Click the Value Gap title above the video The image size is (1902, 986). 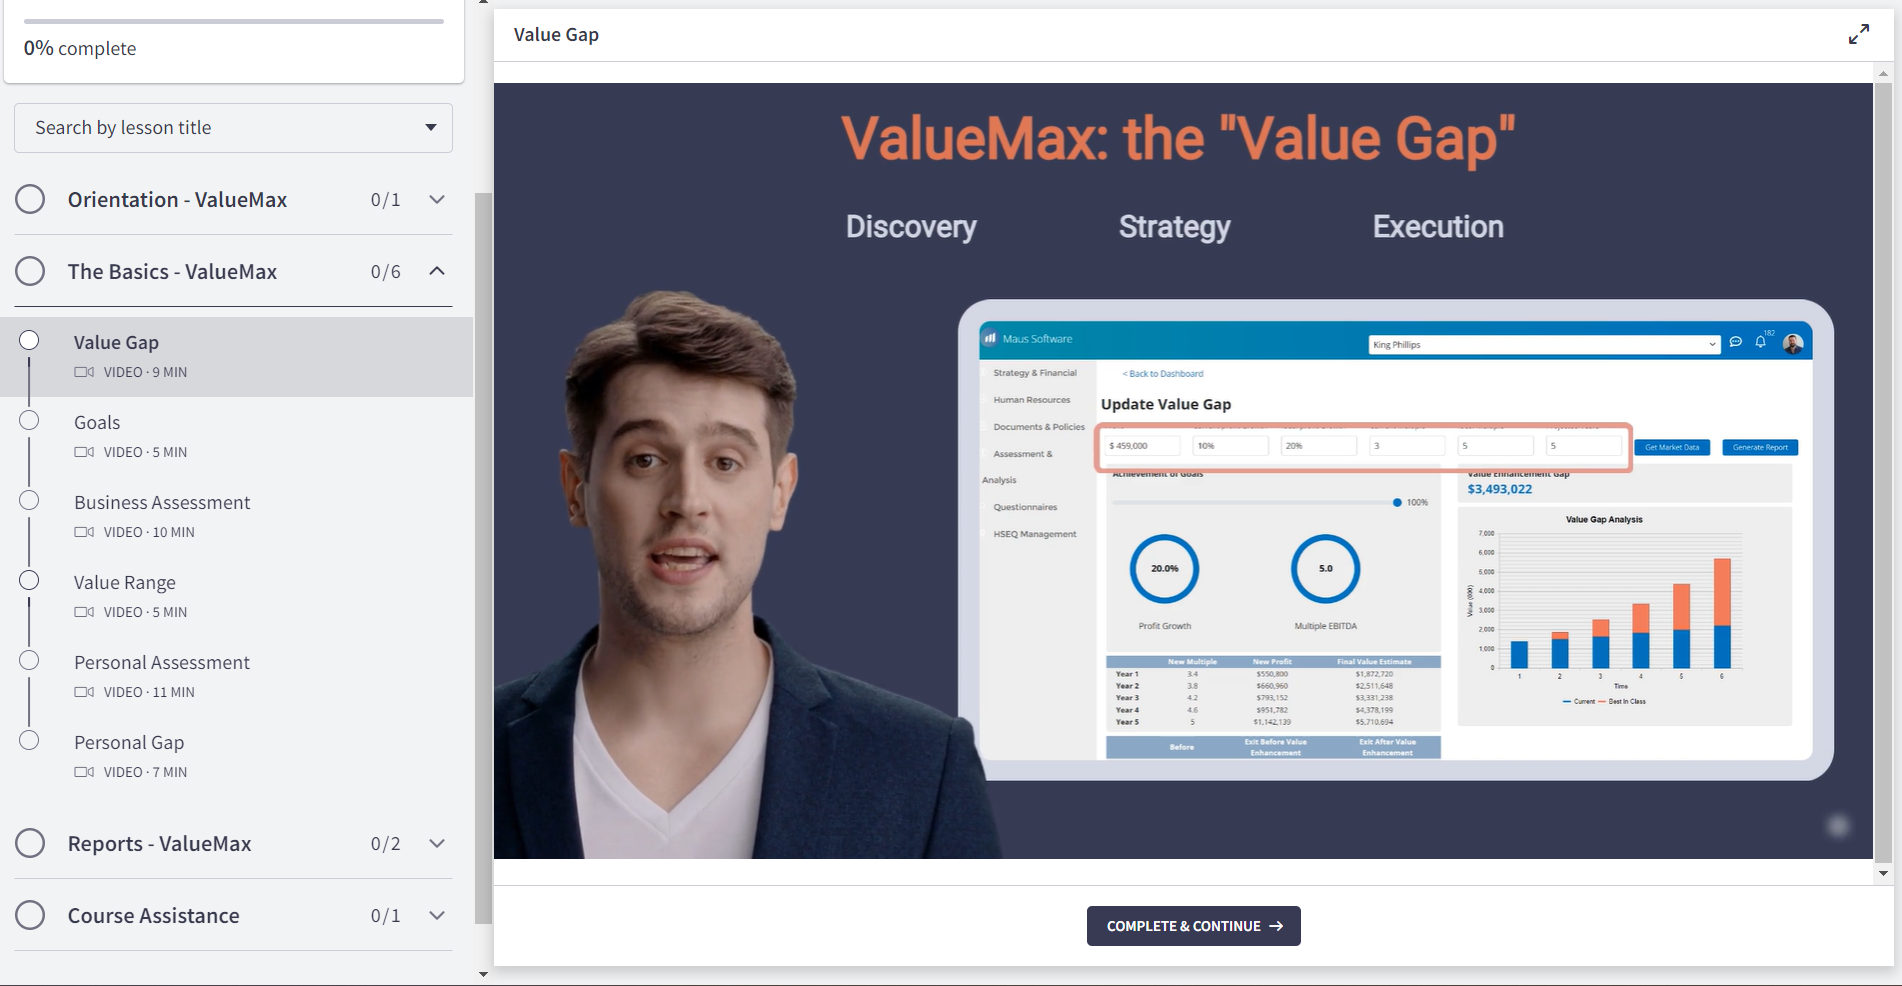coord(556,33)
